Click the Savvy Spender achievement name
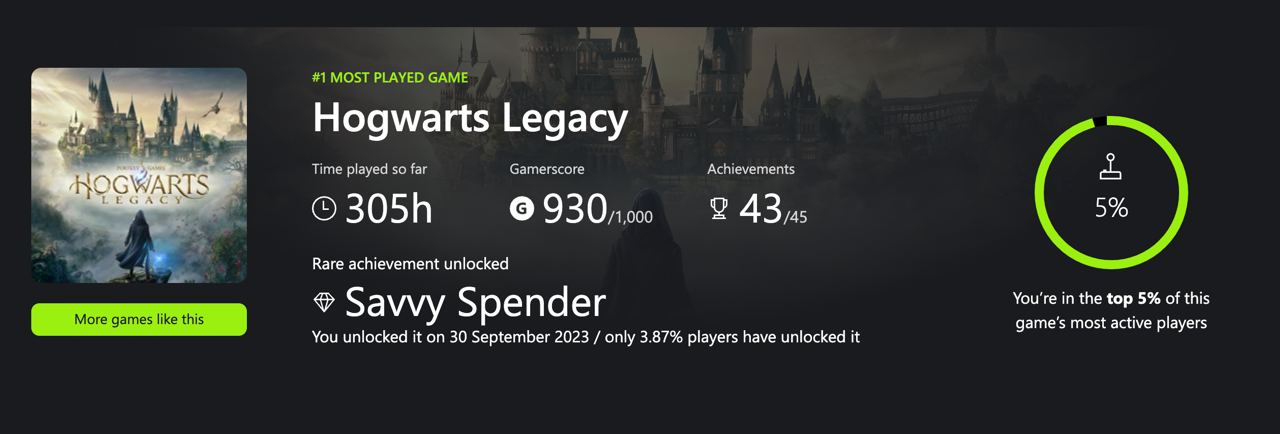The height and width of the screenshot is (434, 1280). pyautogui.click(x=475, y=301)
